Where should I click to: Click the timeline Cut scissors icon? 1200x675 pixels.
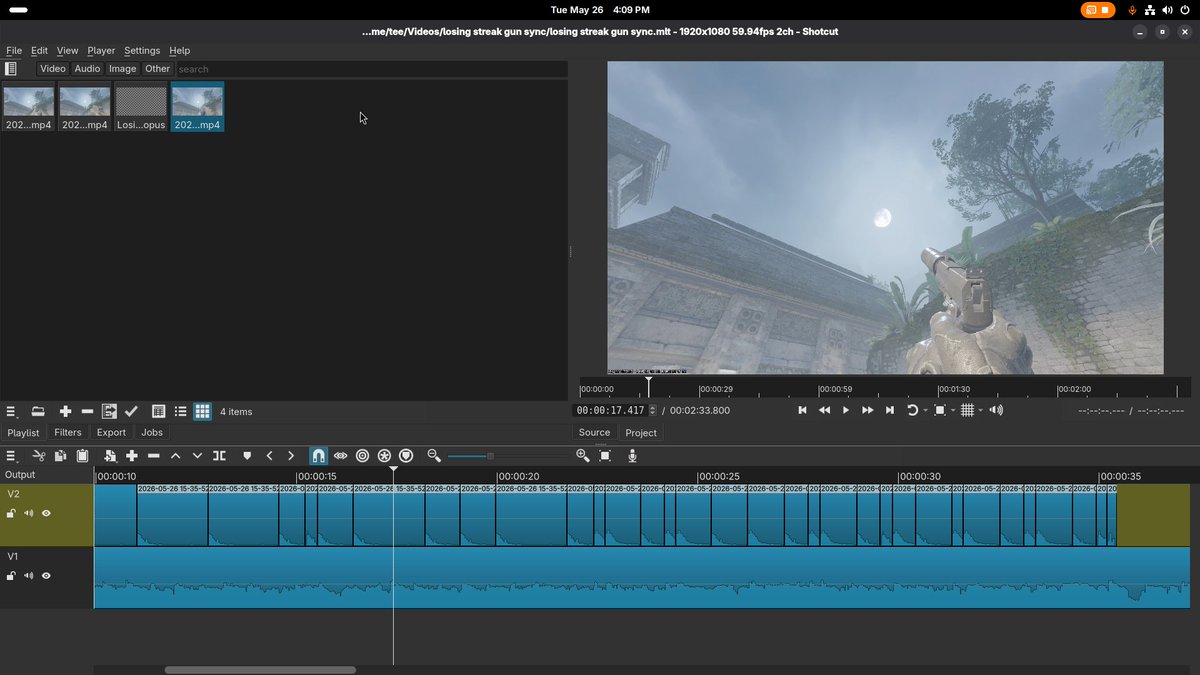point(39,456)
